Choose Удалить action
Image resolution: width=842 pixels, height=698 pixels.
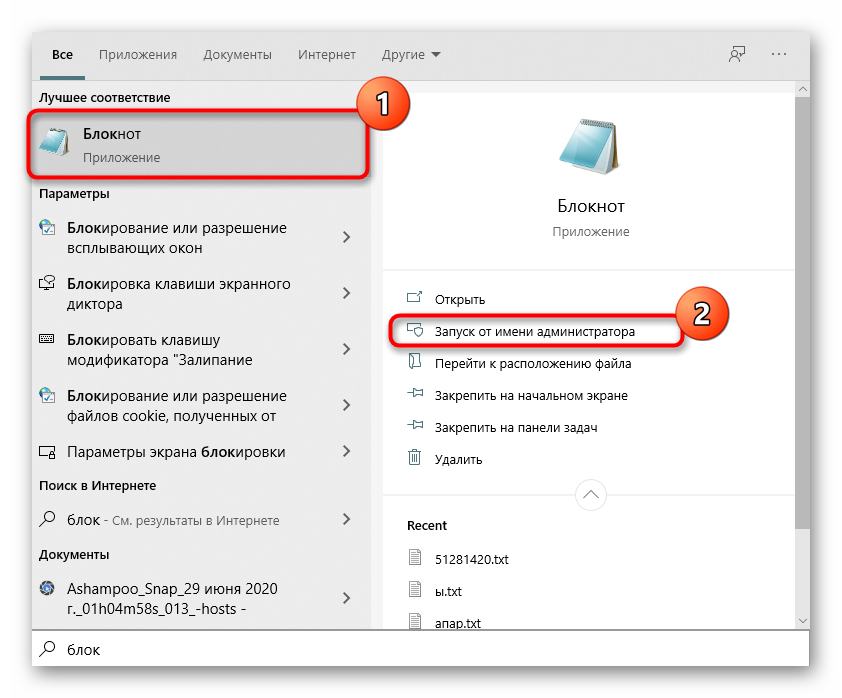[458, 460]
